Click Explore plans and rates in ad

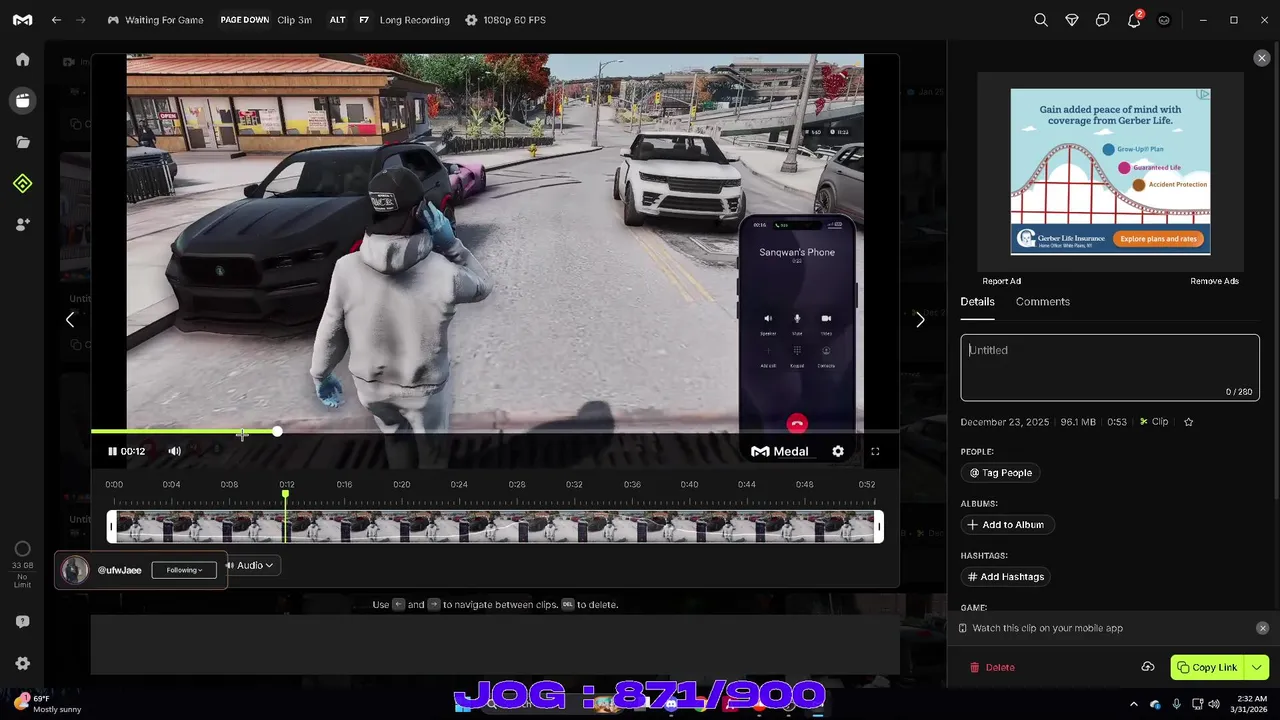coord(1158,239)
